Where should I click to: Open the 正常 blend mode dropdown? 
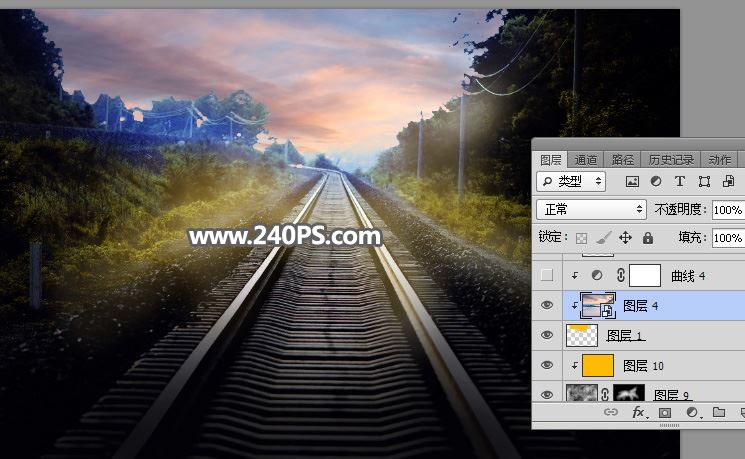coord(591,210)
